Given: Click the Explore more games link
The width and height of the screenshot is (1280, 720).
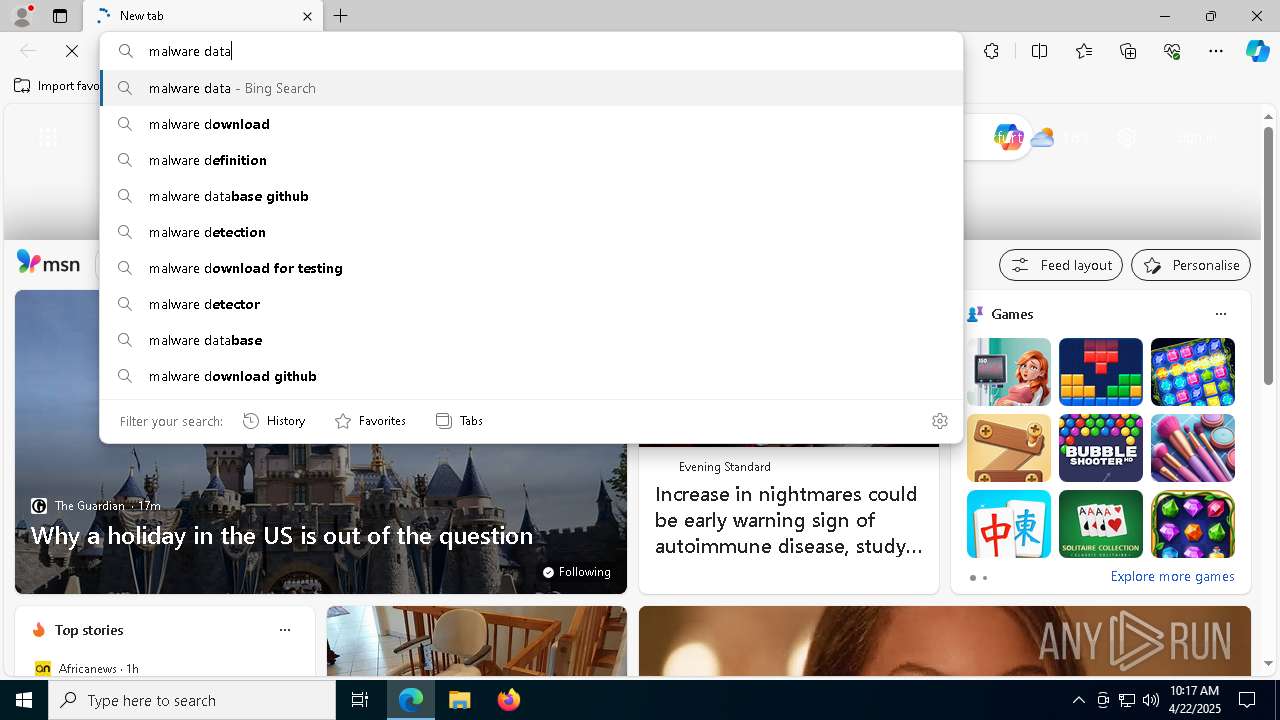Looking at the screenshot, I should 1172,576.
